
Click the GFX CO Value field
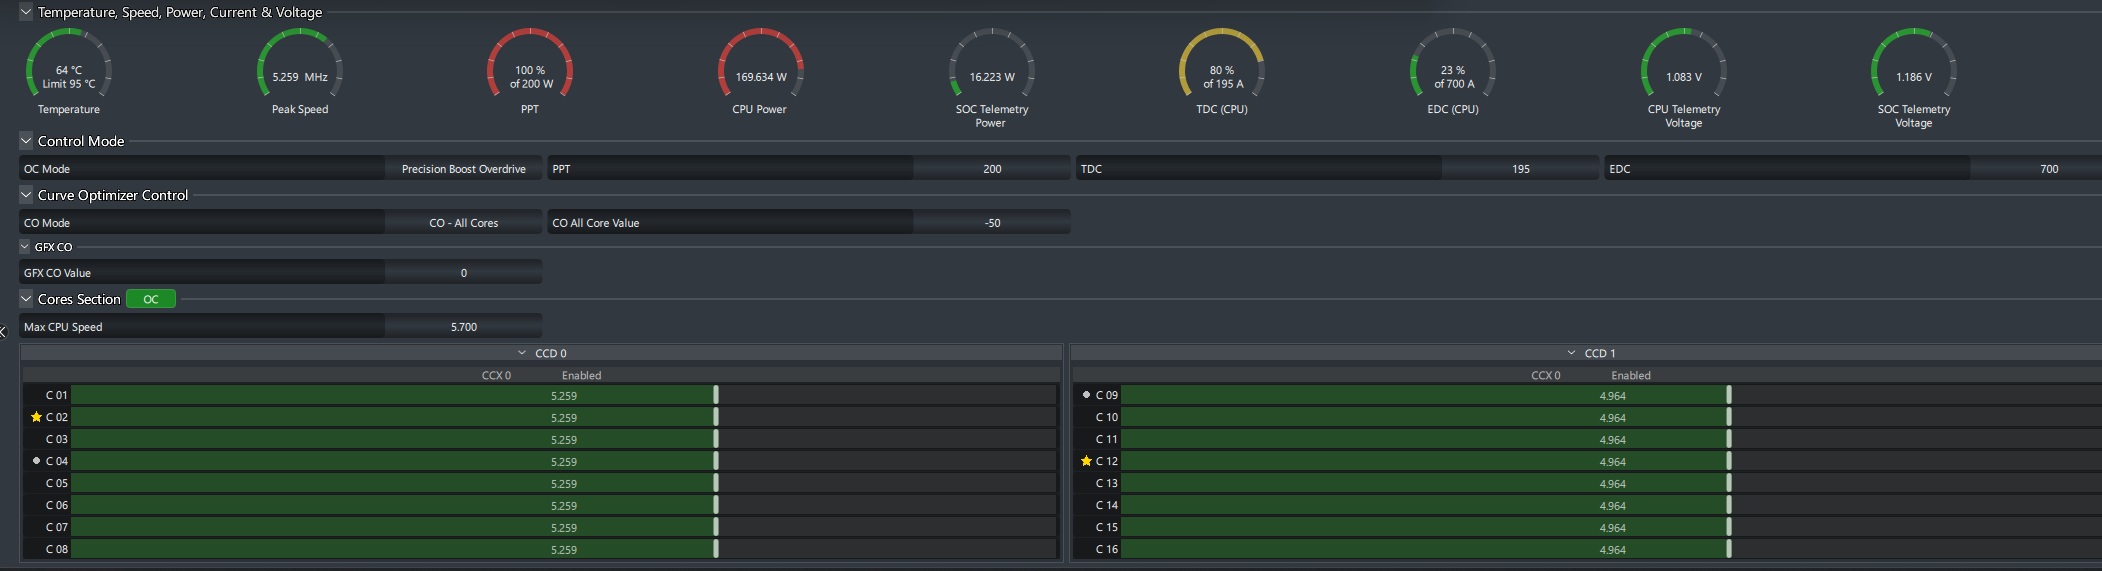pyautogui.click(x=463, y=273)
